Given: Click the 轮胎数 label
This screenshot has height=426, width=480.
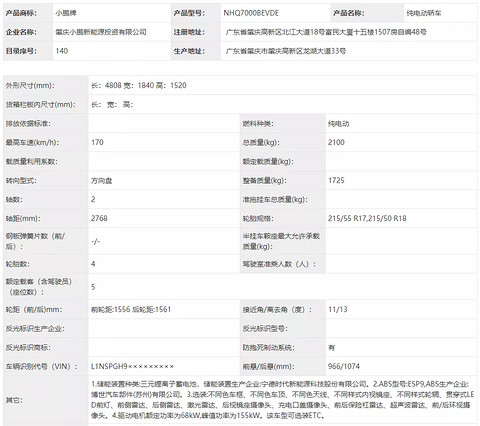Looking at the screenshot, I should pyautogui.click(x=18, y=264).
